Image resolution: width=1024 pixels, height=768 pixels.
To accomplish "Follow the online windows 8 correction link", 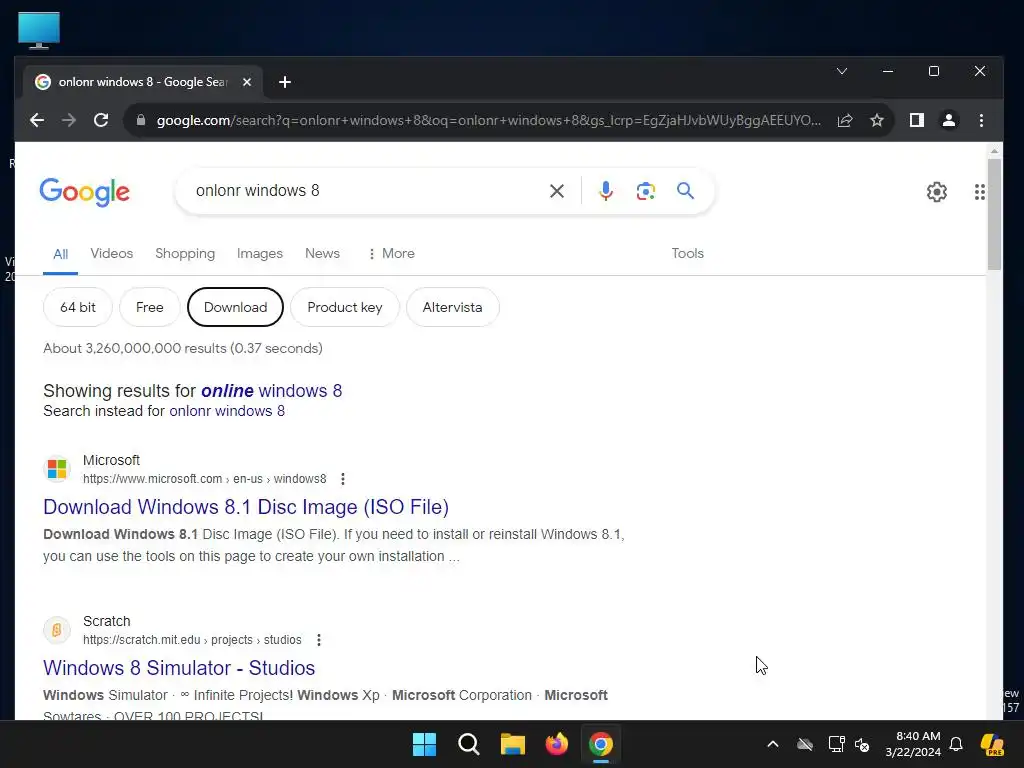I will coord(272,391).
